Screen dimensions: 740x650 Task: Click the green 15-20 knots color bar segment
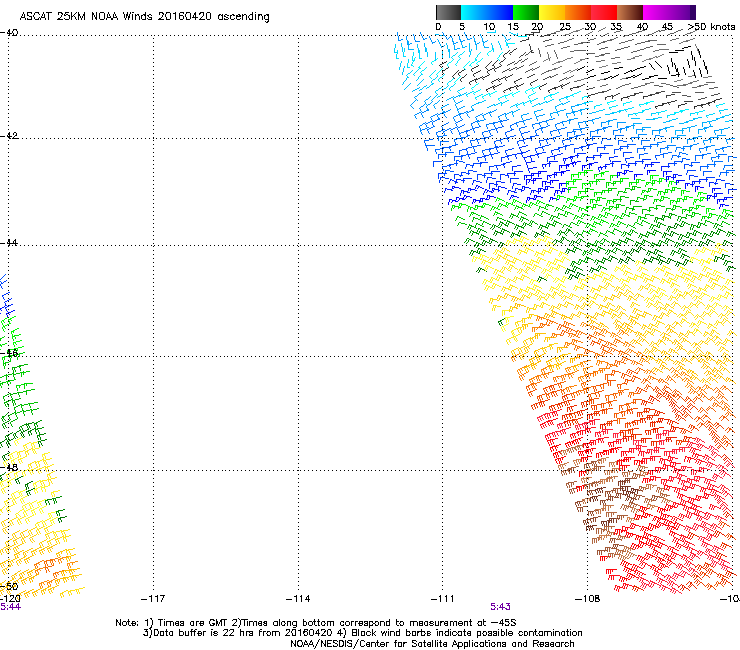coord(526,12)
